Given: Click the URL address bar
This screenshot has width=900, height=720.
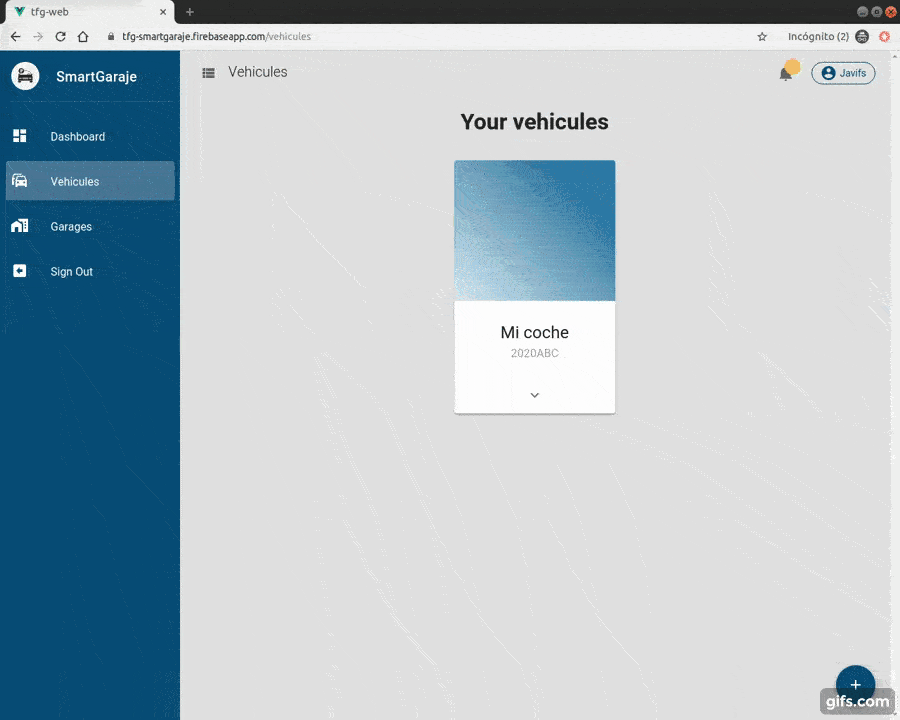Looking at the screenshot, I should pos(400,36).
